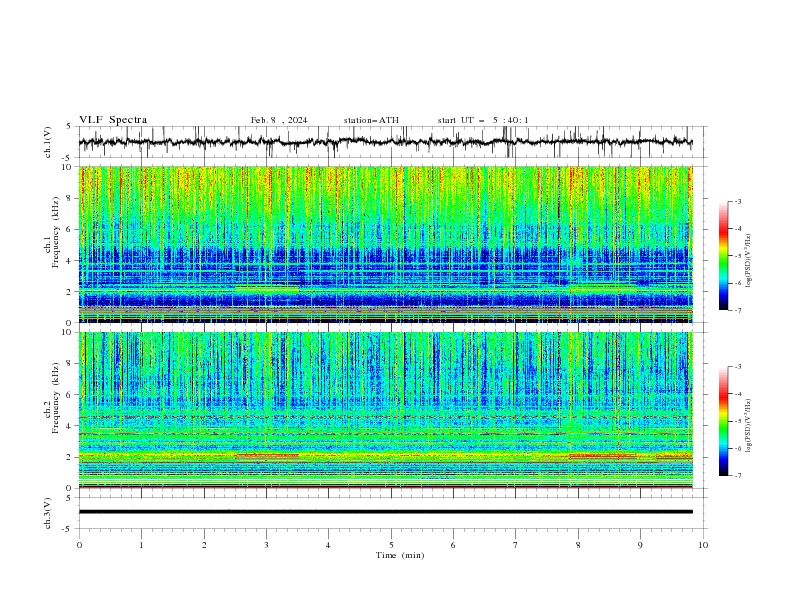Click the "-7" tick on upper color bar
The height and width of the screenshot is (612, 792).
point(738,310)
